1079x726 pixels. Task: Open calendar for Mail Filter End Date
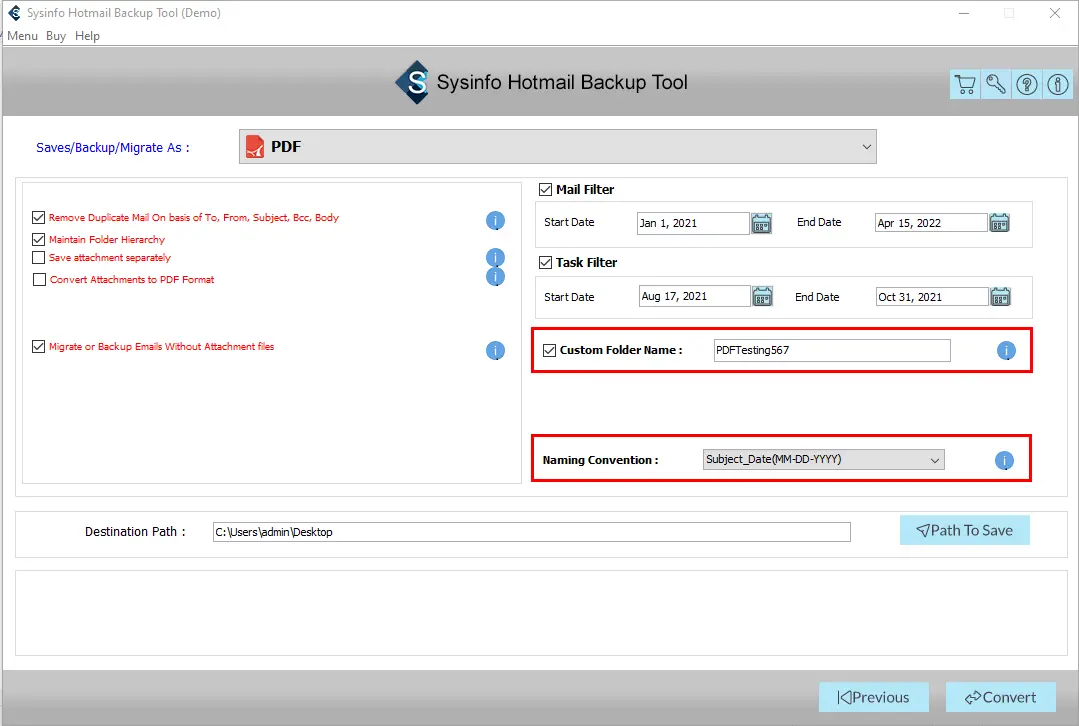pyautogui.click(x=999, y=223)
